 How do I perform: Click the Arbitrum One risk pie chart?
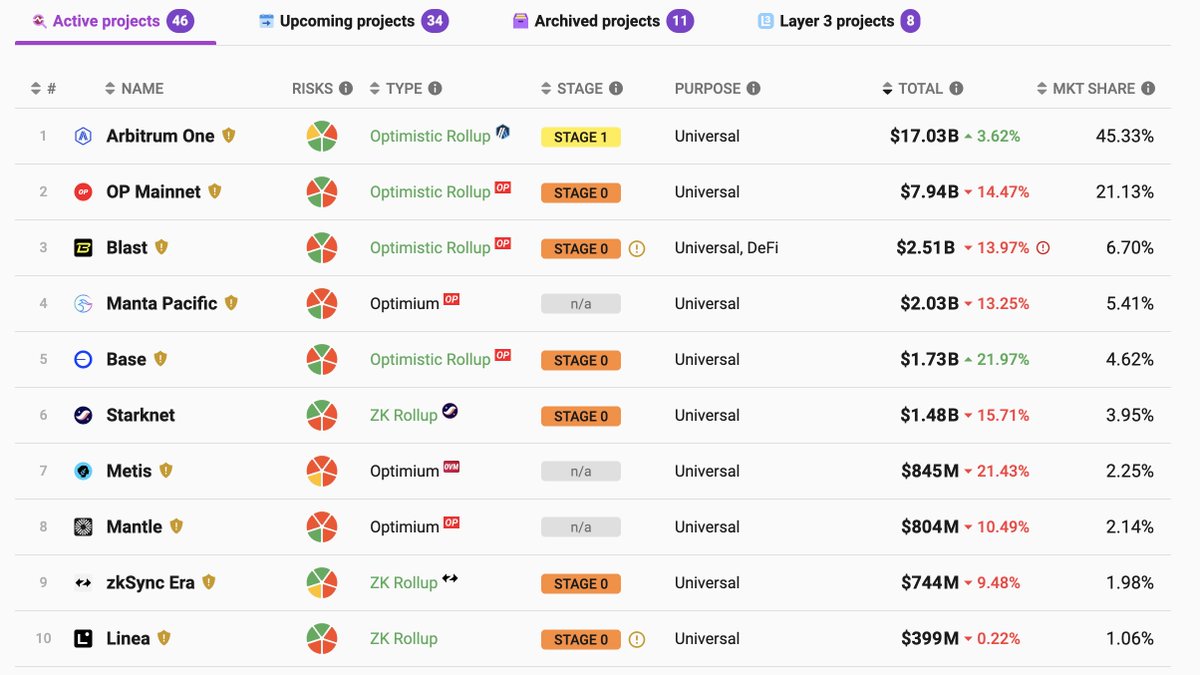click(322, 136)
